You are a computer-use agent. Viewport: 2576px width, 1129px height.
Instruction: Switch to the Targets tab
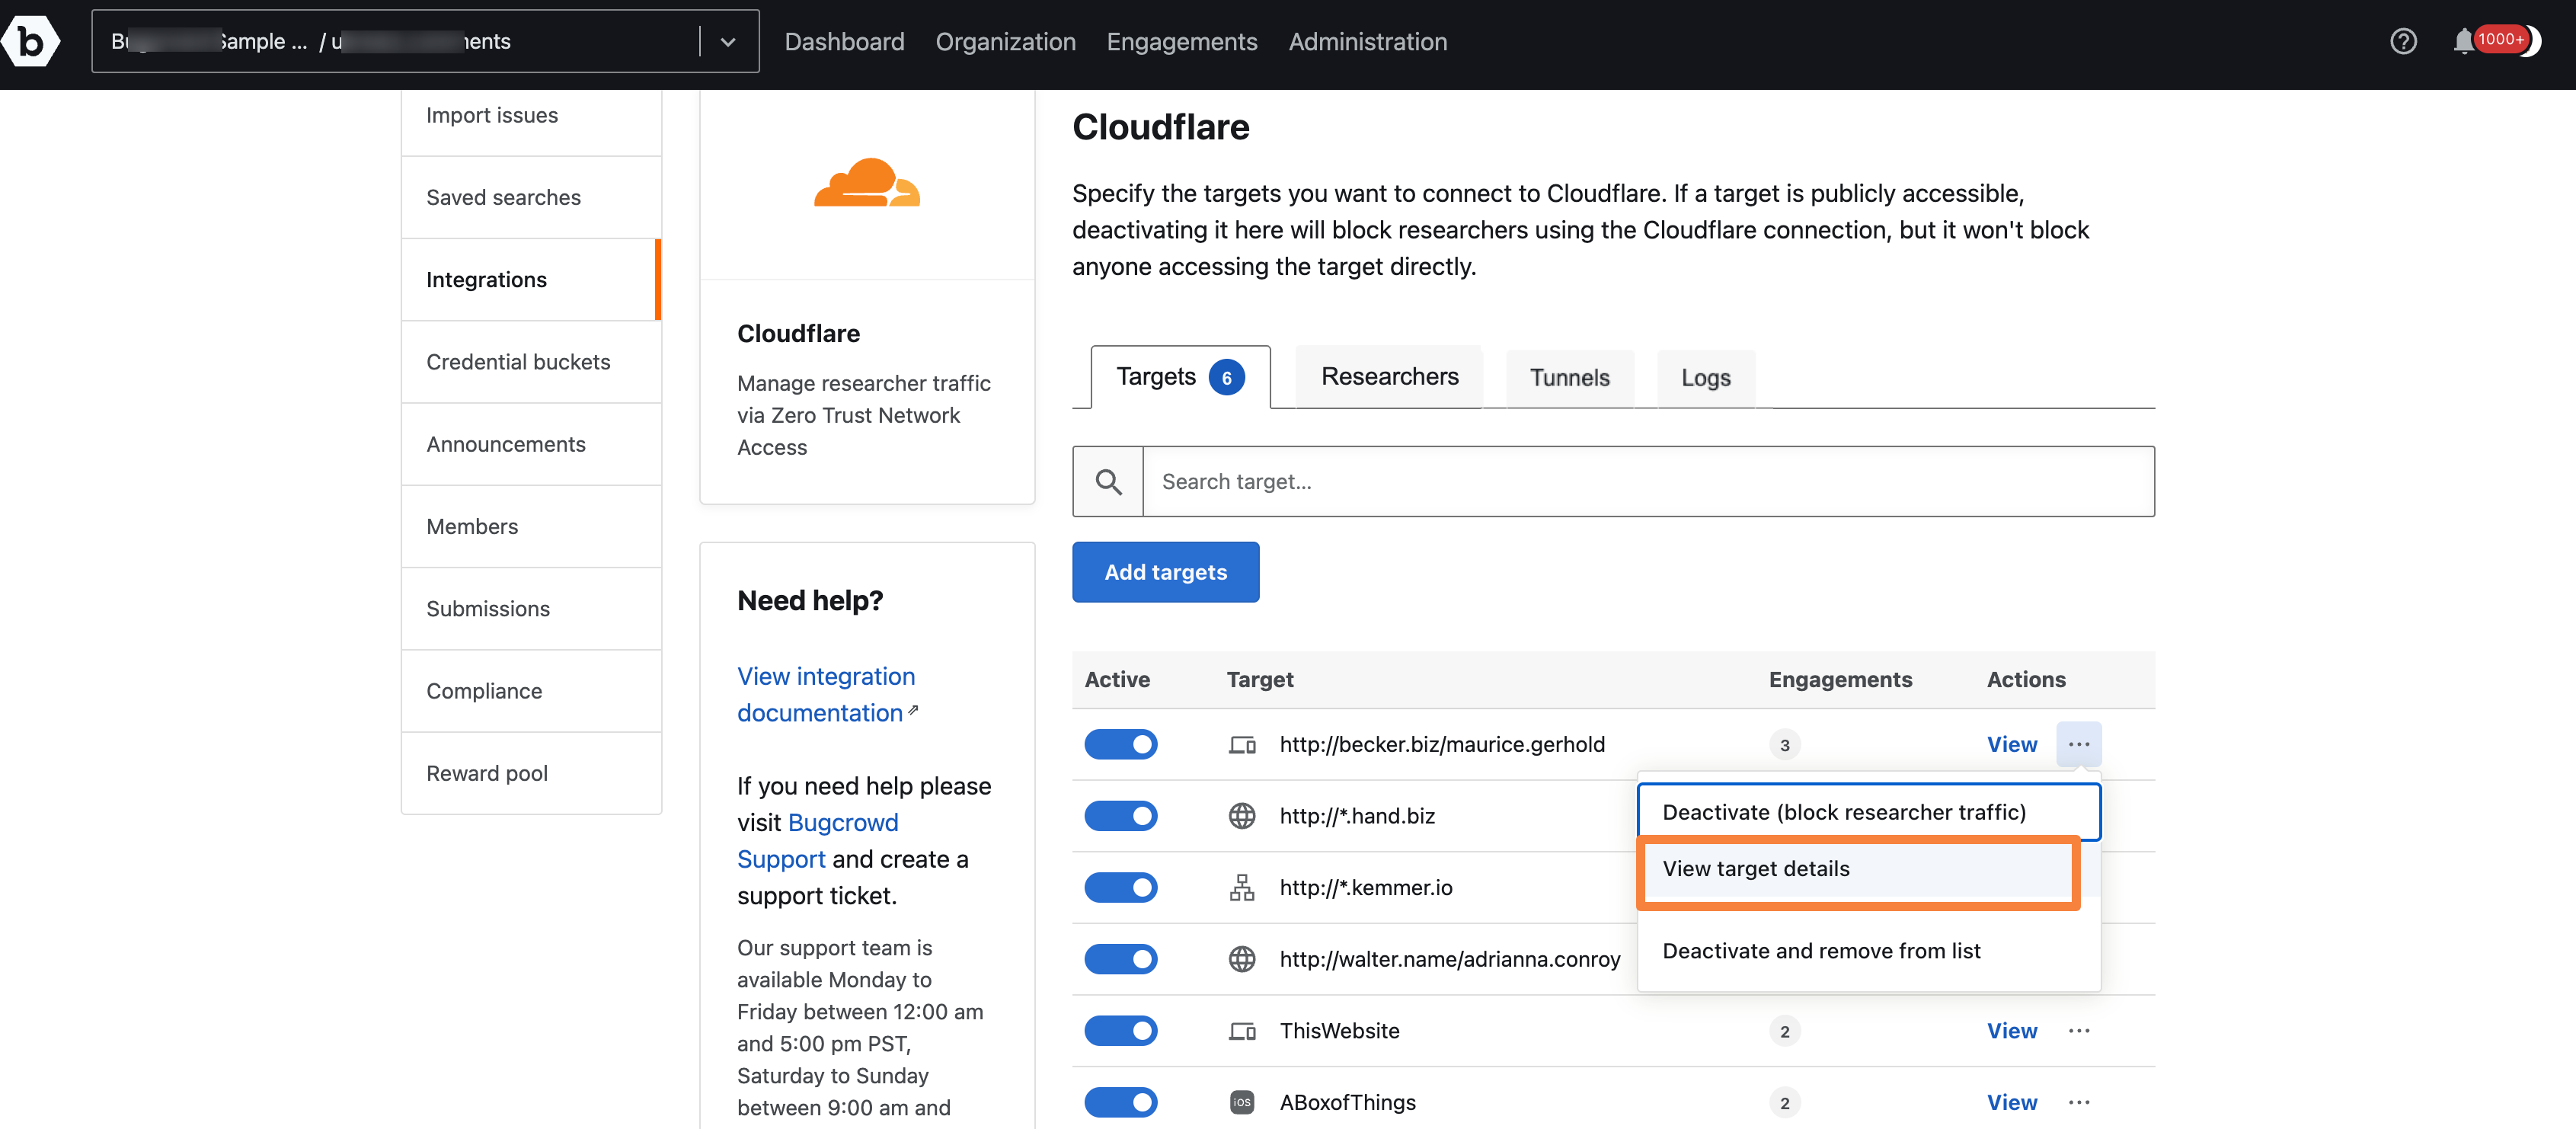coord(1180,377)
